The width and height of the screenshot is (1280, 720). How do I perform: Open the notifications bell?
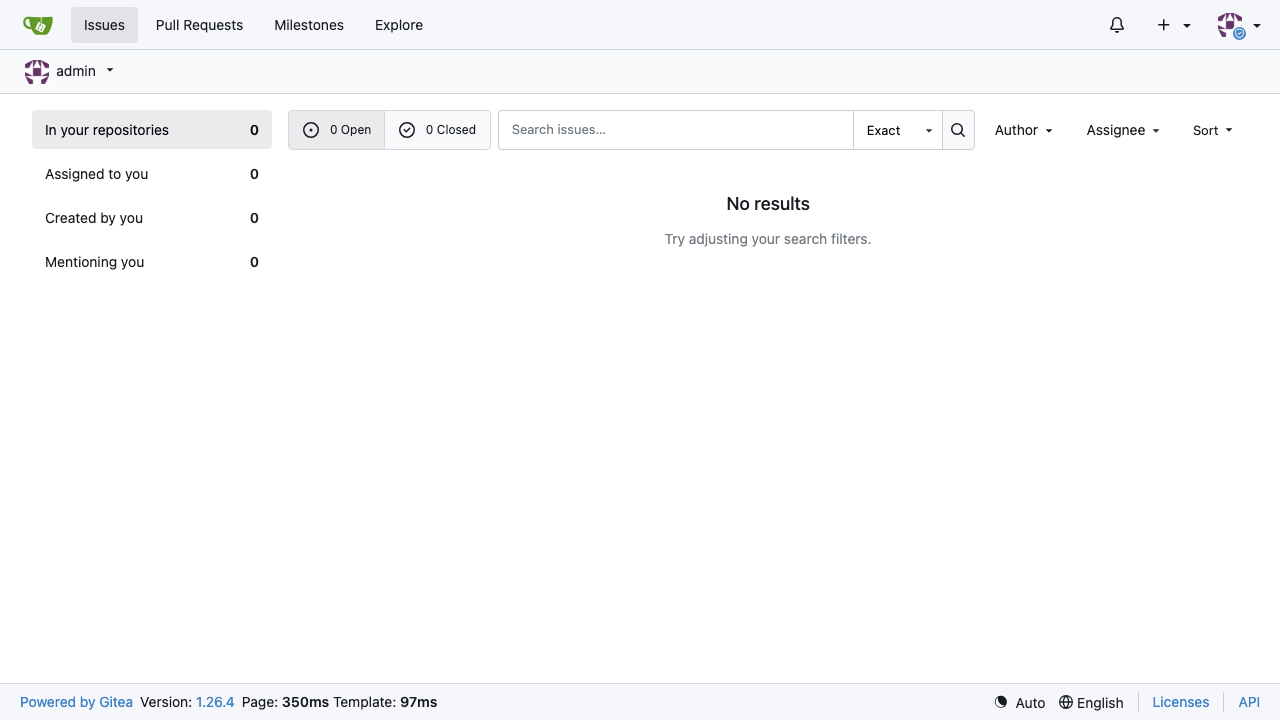(x=1117, y=25)
